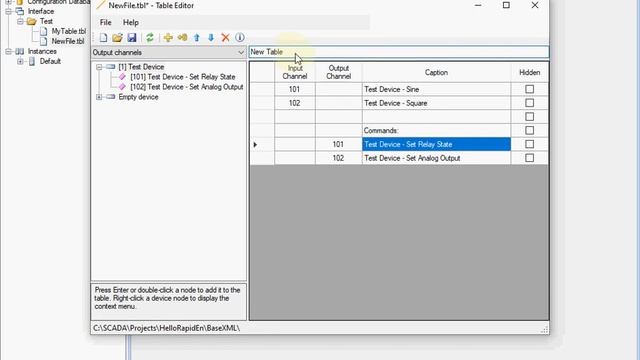The width and height of the screenshot is (640, 360).
Task: Toggle Hidden checkbox for Commands: row
Action: [529, 130]
